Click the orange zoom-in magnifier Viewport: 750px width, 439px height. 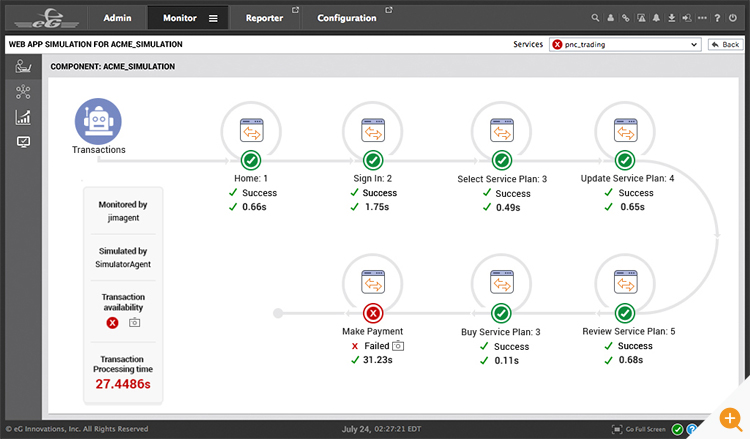[730, 419]
